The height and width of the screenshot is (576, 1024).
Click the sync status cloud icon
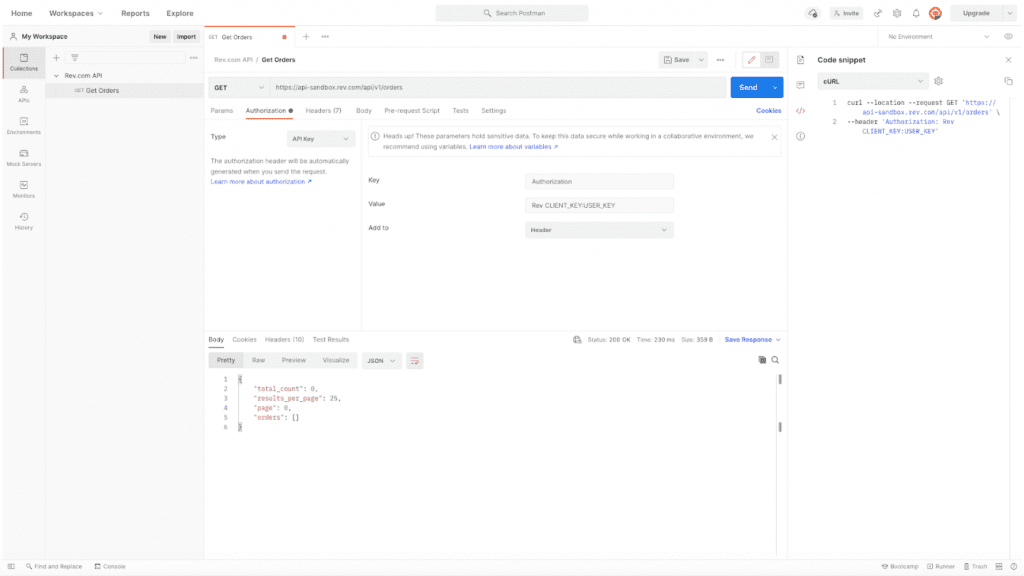[813, 13]
